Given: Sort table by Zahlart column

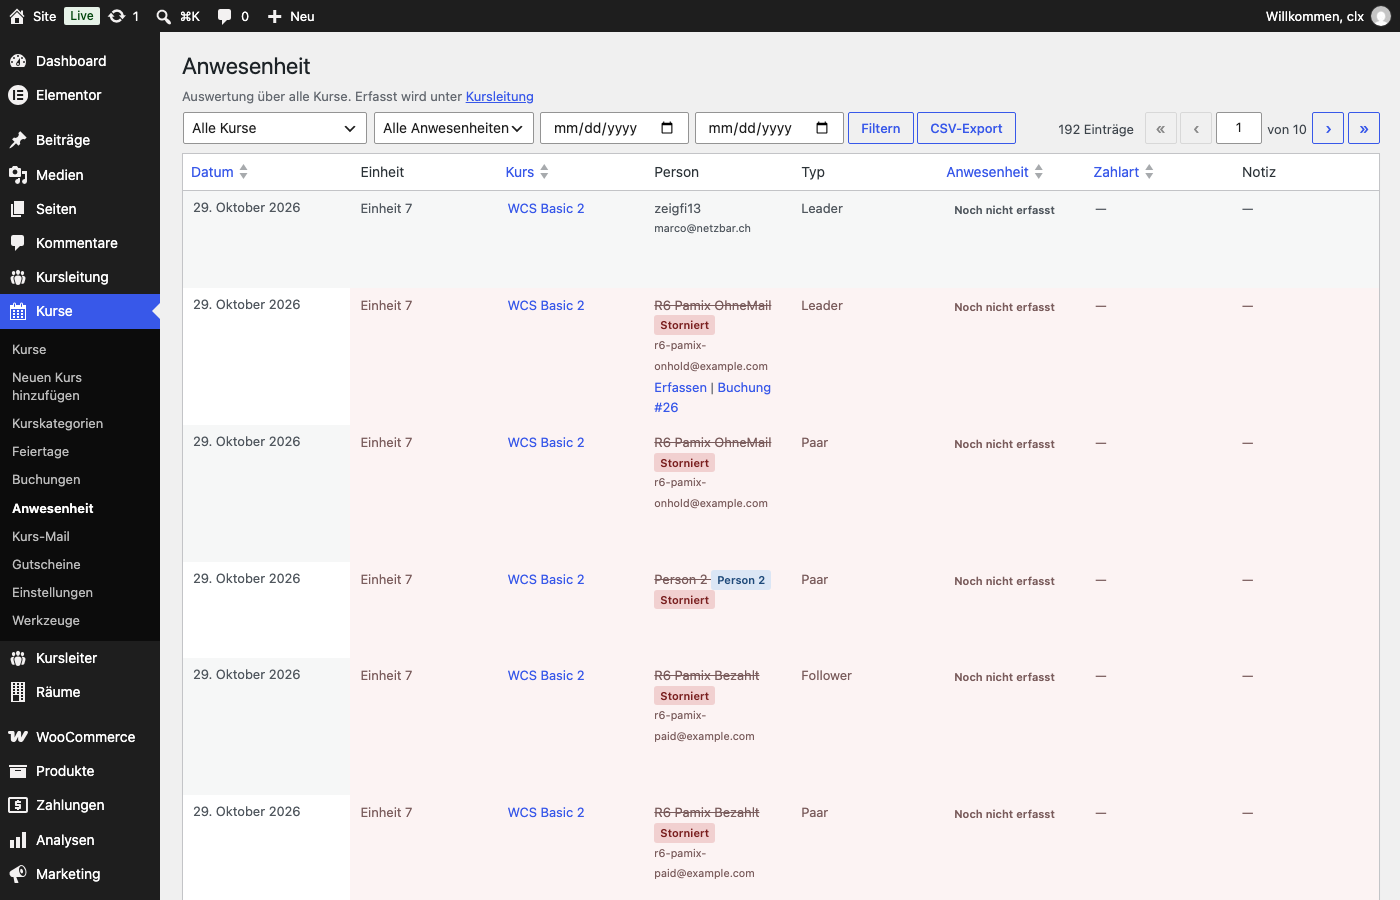Looking at the screenshot, I should pos(1123,172).
